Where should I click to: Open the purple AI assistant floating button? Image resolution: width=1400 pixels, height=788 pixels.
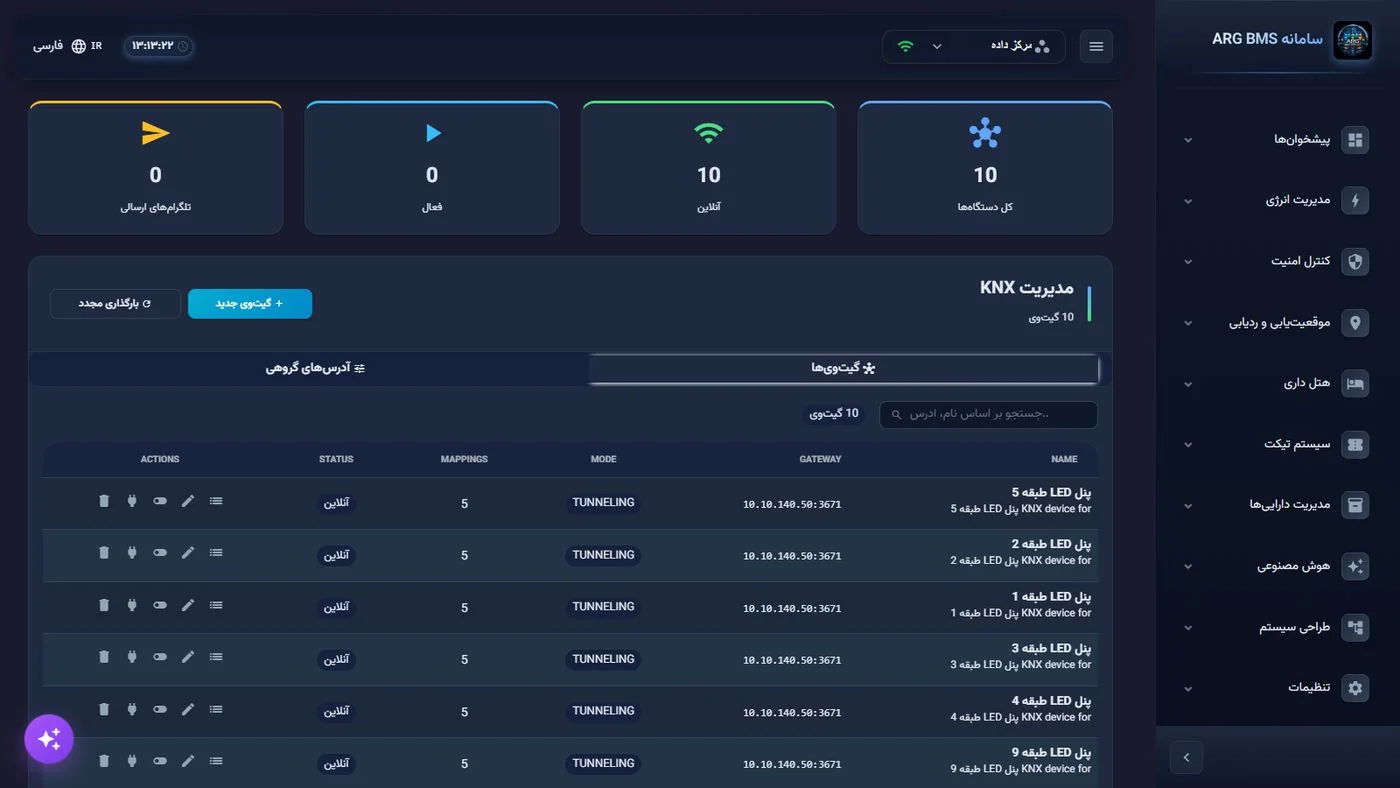click(49, 739)
